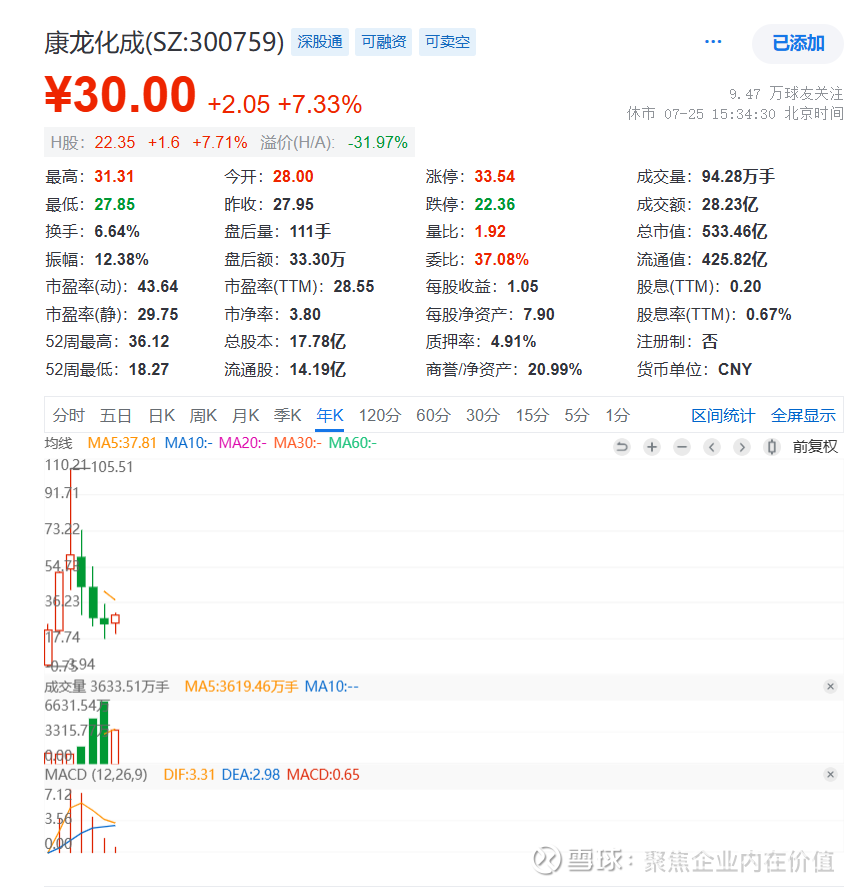Click the 可卖空 tag
Viewport: 859px width, 887px height.
(x=447, y=42)
